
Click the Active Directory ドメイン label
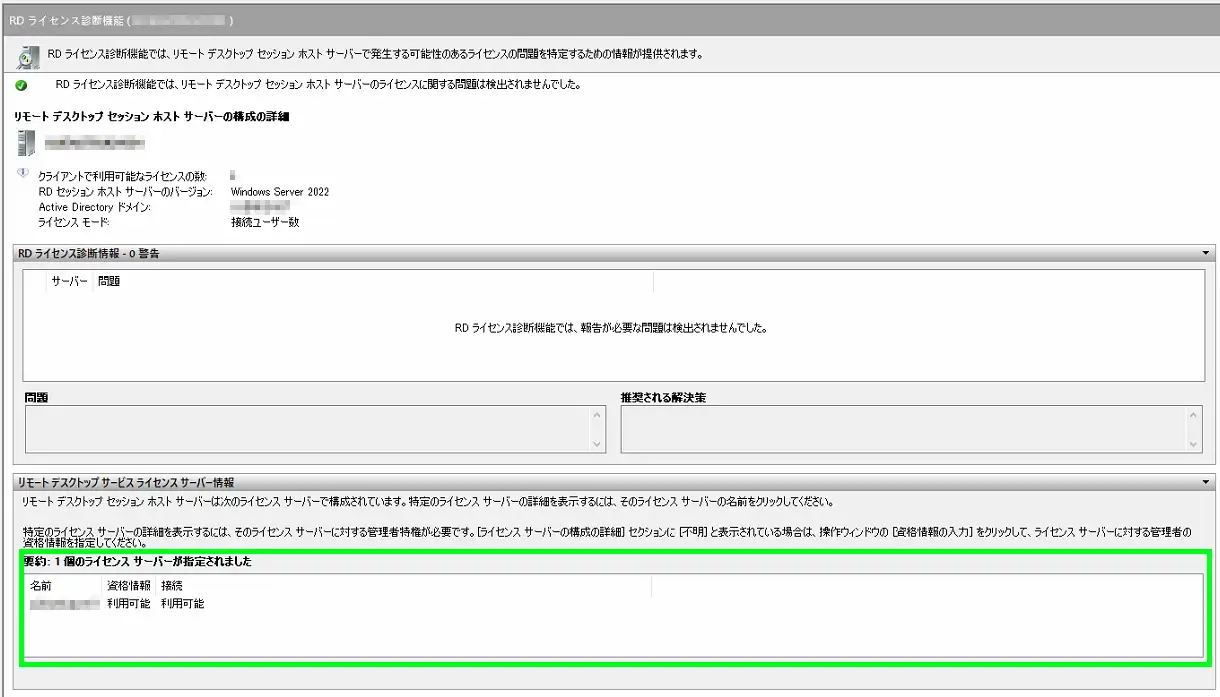pos(94,207)
